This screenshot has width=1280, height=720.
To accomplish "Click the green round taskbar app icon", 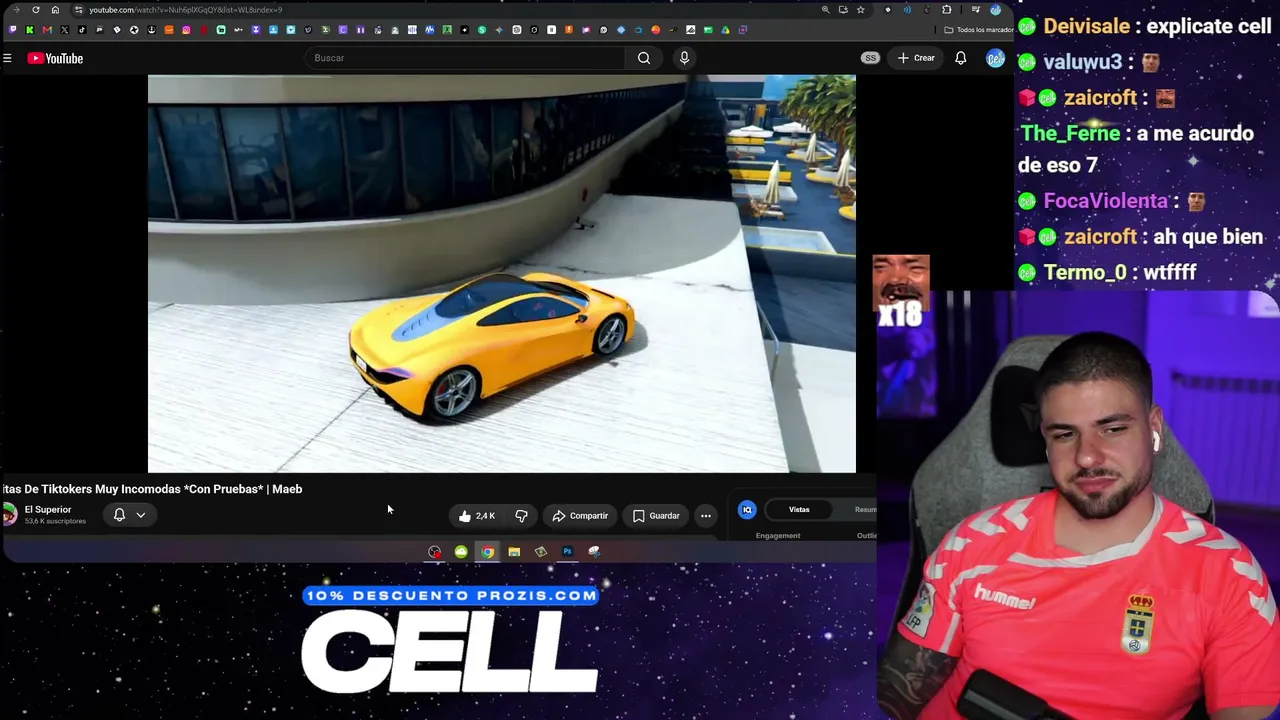I will pyautogui.click(x=461, y=552).
